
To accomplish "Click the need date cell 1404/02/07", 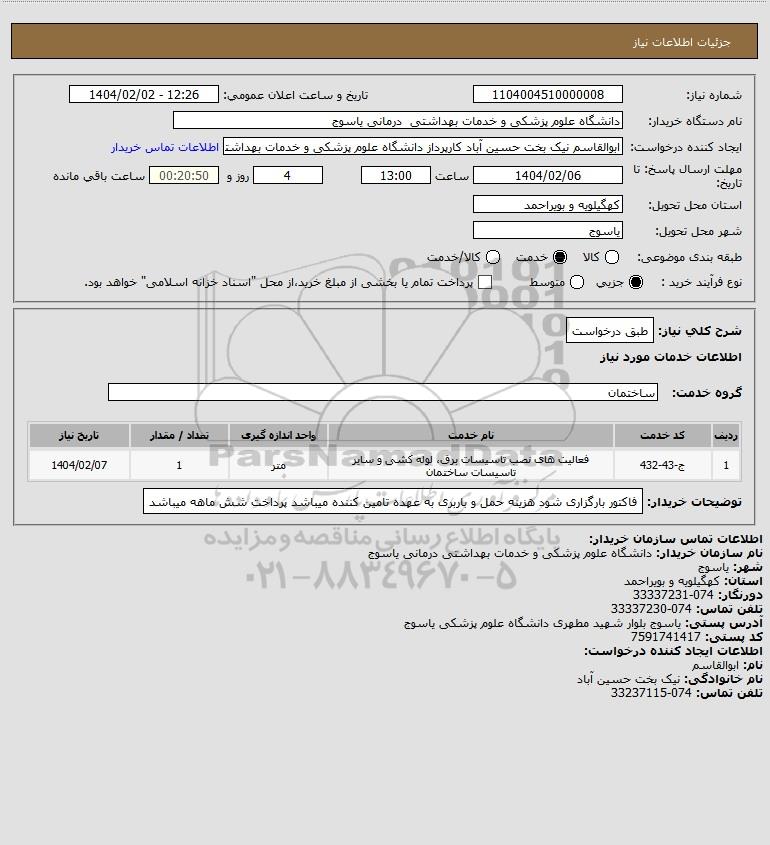I will click(79, 465).
